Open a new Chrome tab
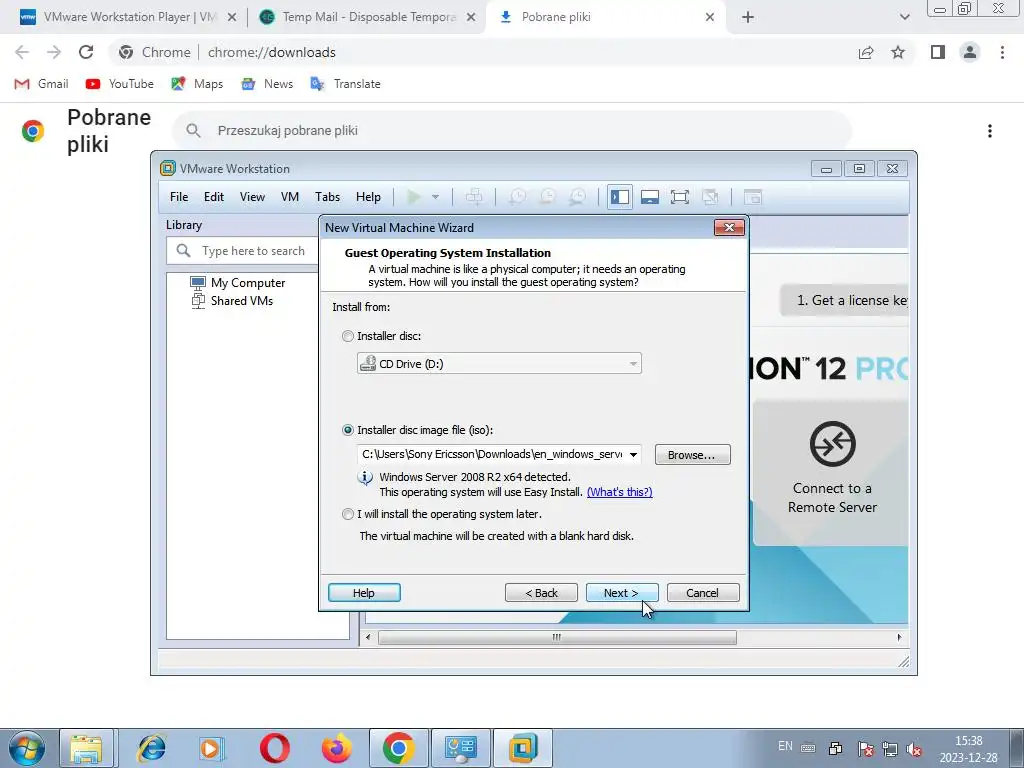The width and height of the screenshot is (1024, 768). click(748, 17)
